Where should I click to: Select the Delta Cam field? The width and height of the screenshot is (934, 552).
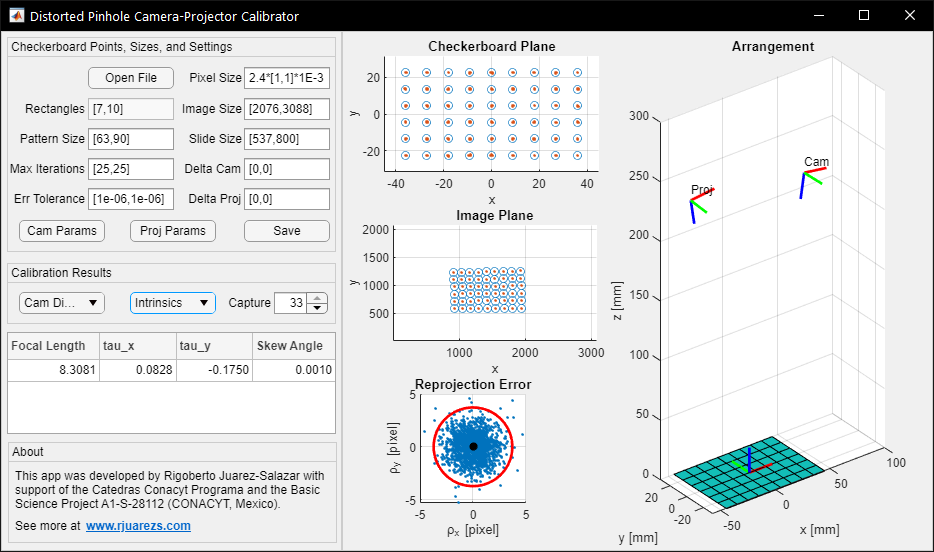[287, 169]
